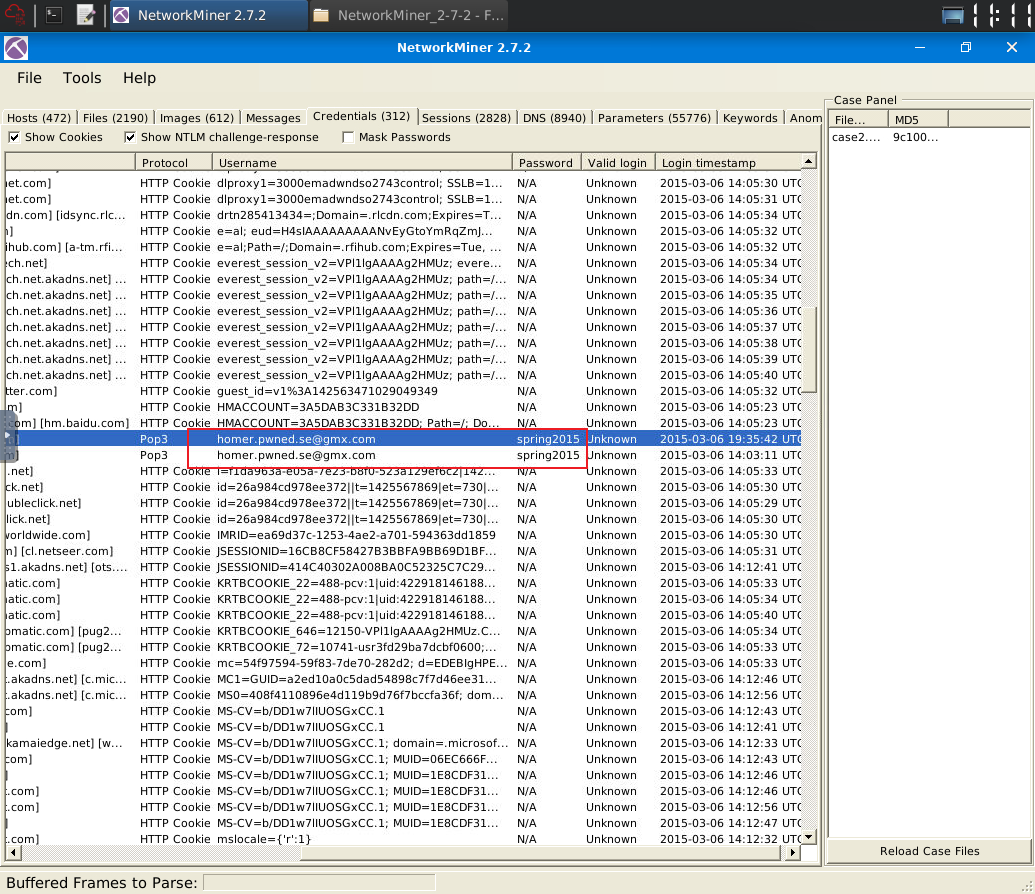Screen dimensions: 1035x894
Task: Open the text editor launcher in the top panel
Action: tap(86, 15)
